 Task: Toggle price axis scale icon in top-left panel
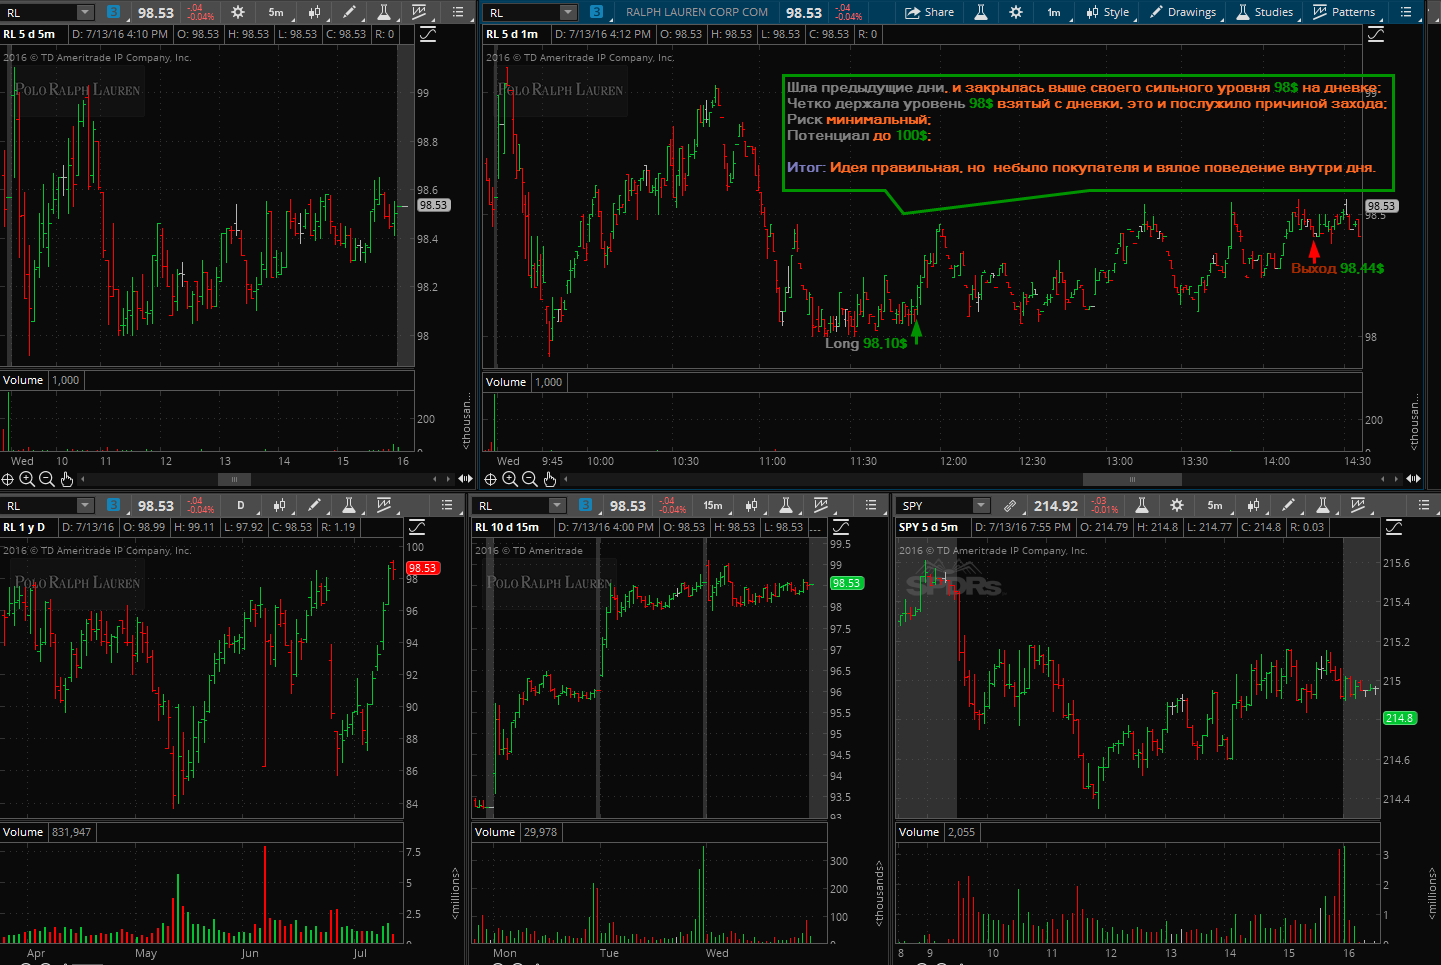click(x=428, y=34)
